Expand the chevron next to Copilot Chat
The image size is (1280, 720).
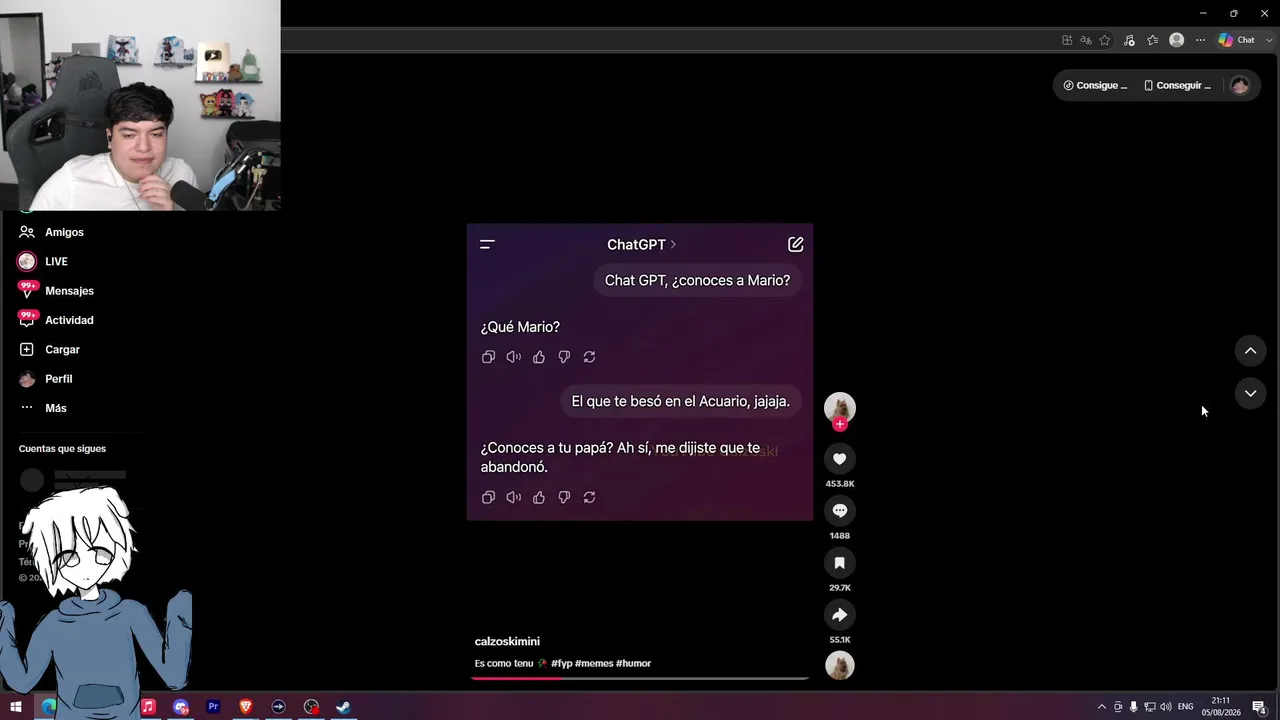[1267, 40]
